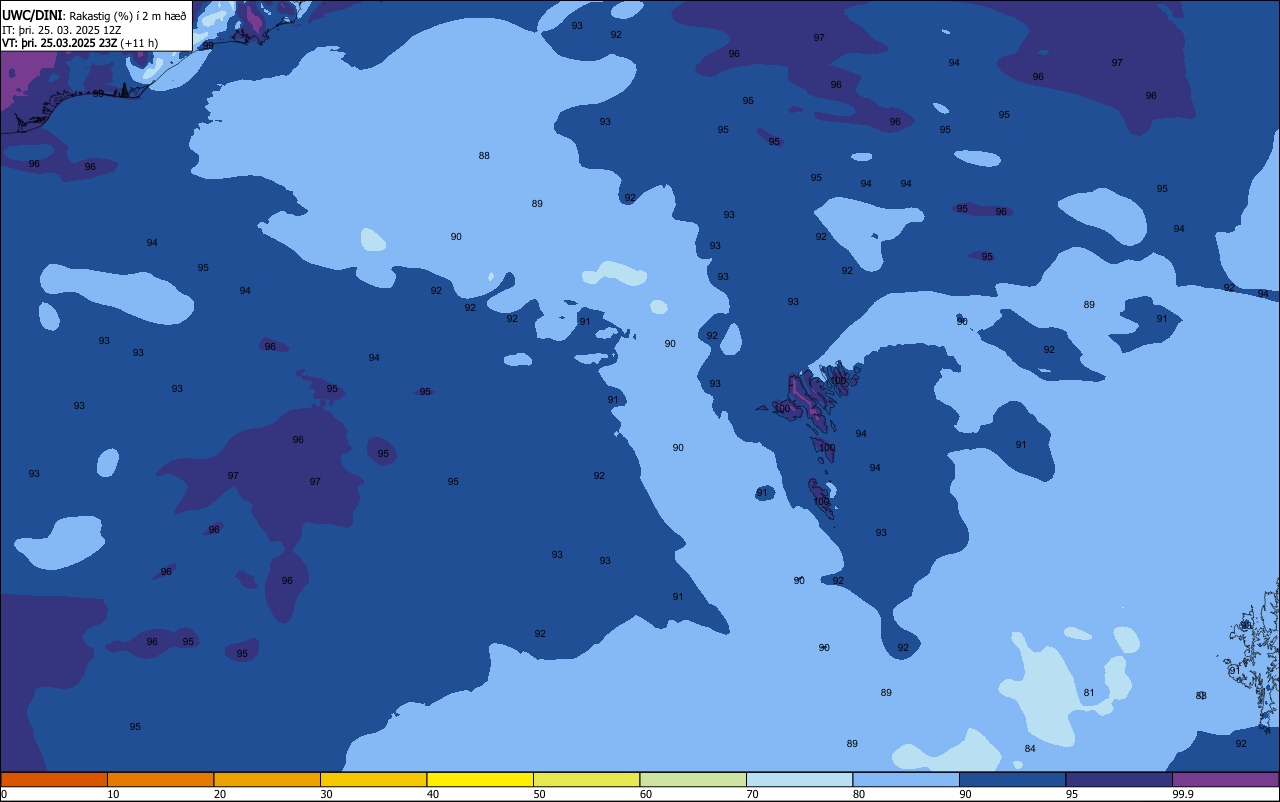Viewport: 1280px width, 802px height.
Task: Click the '20' legend tick label
Action: (220, 794)
